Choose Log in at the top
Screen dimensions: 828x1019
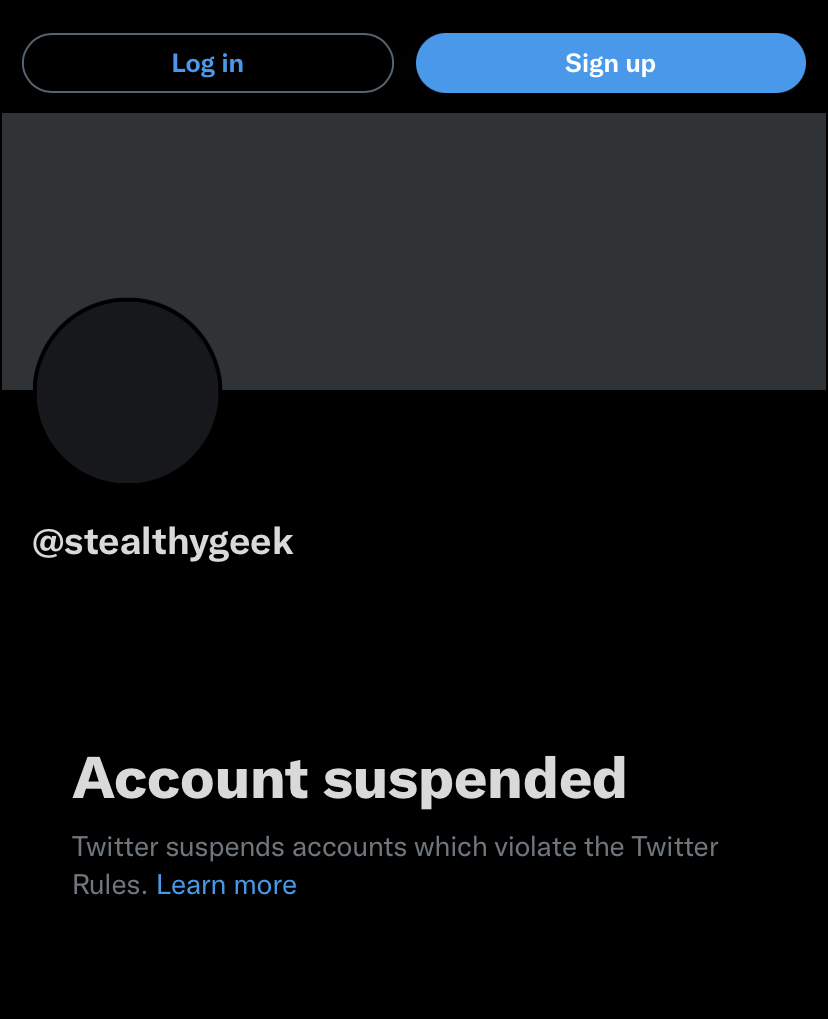click(x=208, y=63)
